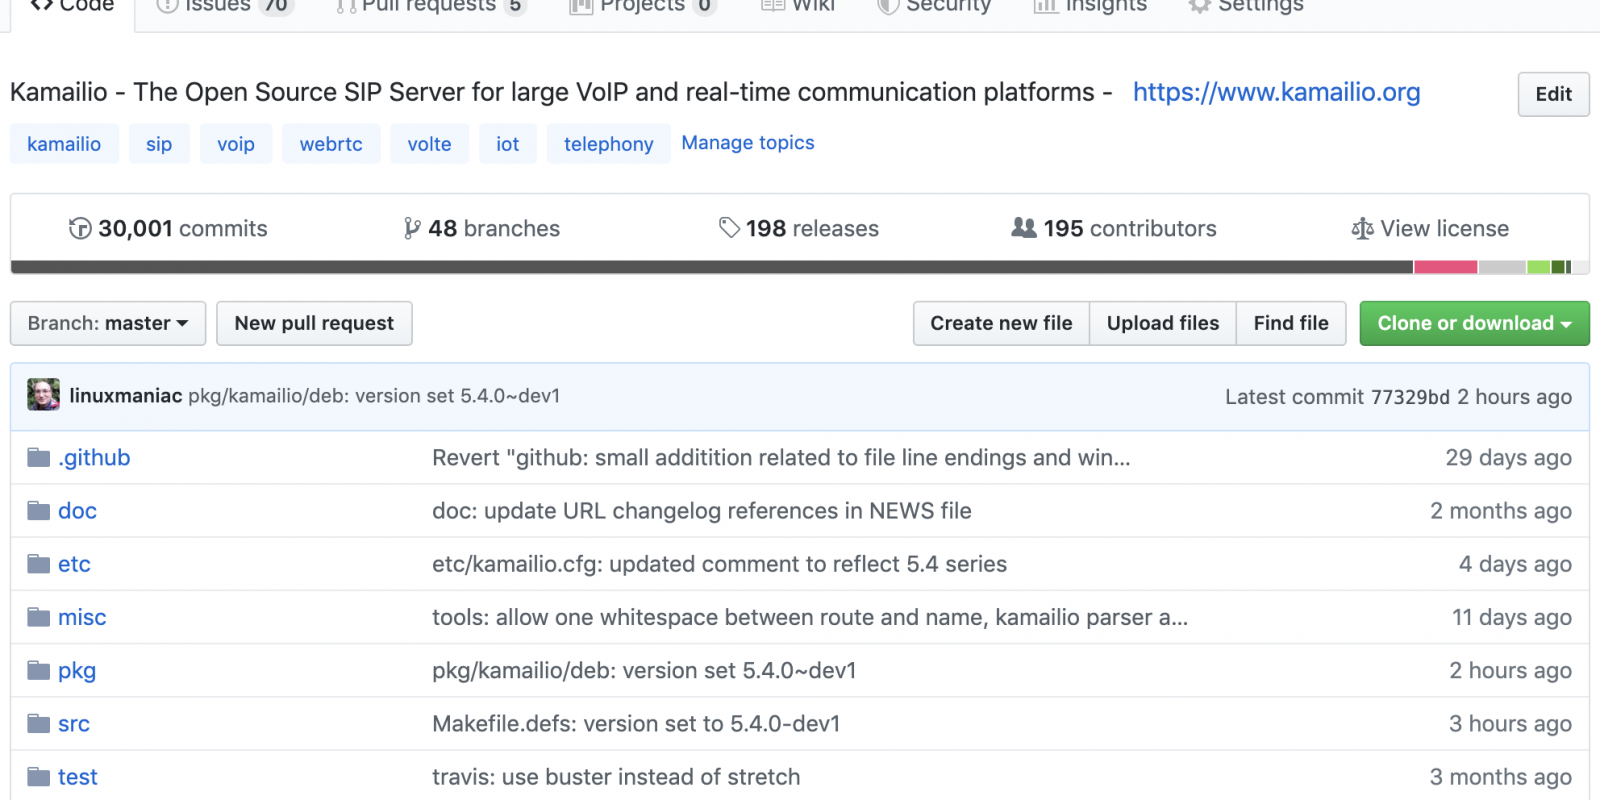Open latest commit hash 77329bd
1600x800 pixels.
(1410, 397)
